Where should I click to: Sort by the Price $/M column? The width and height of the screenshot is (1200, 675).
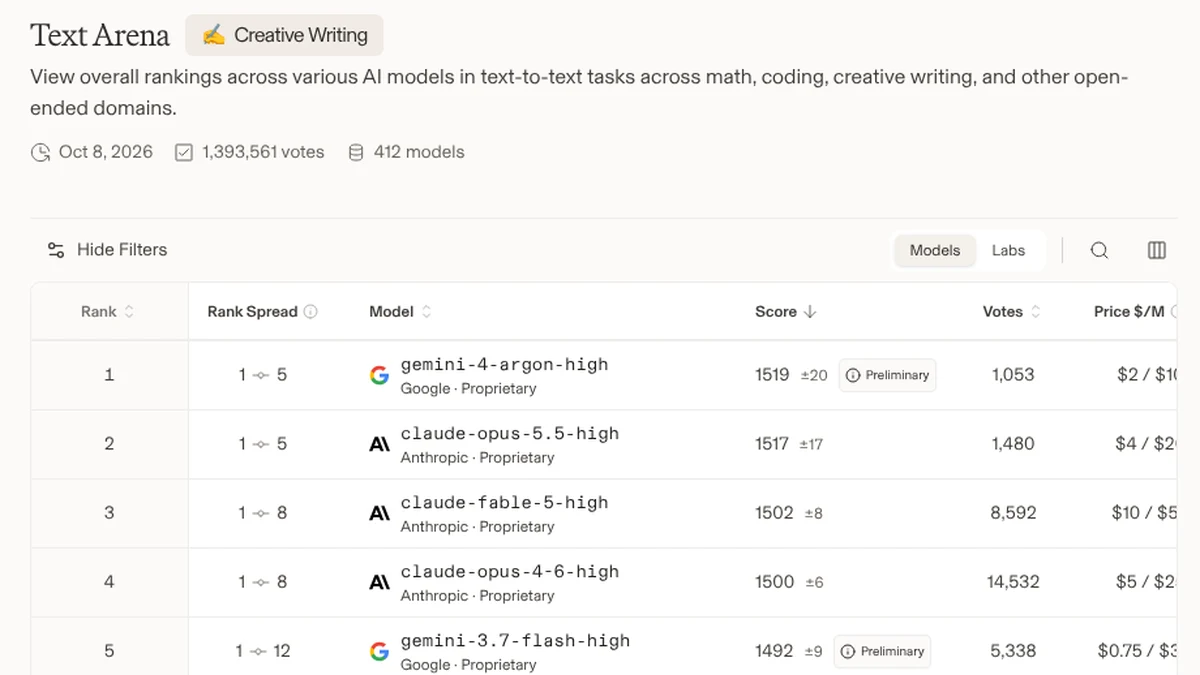1136,312
